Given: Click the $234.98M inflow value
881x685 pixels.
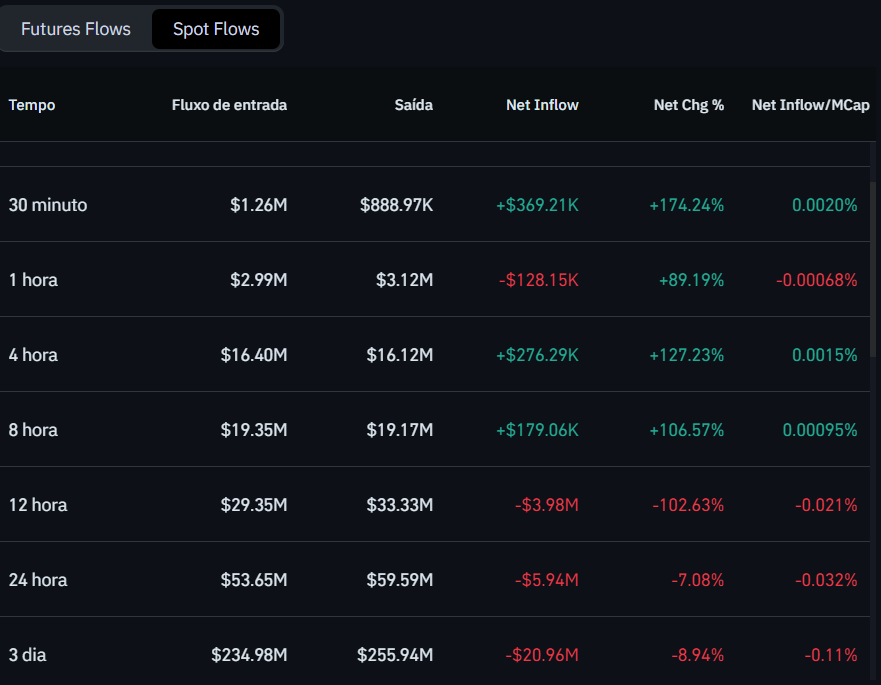Looking at the screenshot, I should click(x=248, y=655).
